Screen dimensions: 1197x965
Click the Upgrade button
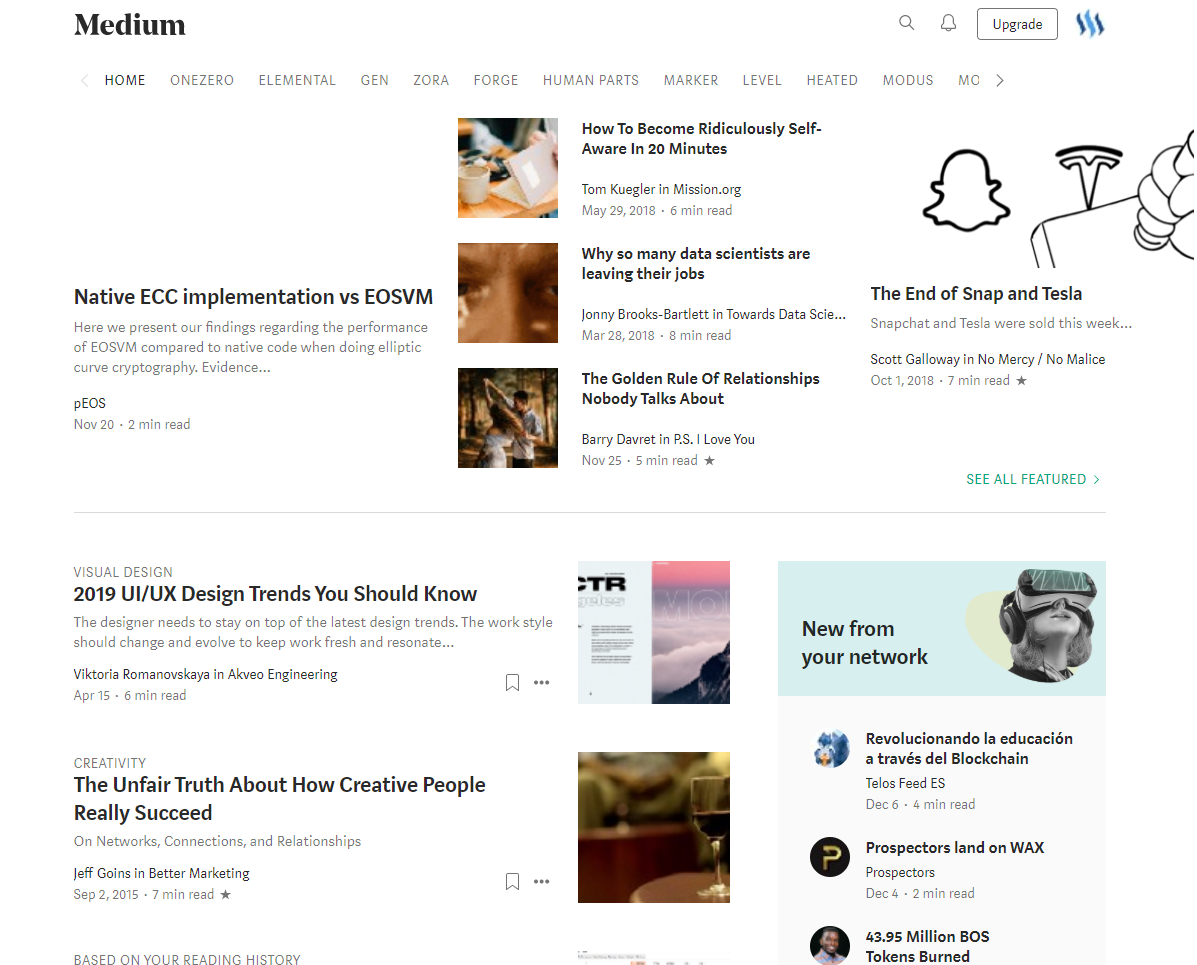[x=1017, y=24]
